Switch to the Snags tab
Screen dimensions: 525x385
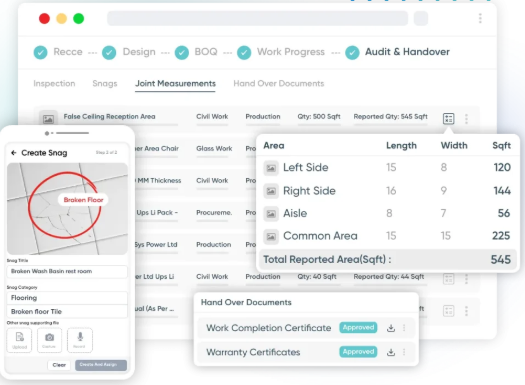point(105,83)
